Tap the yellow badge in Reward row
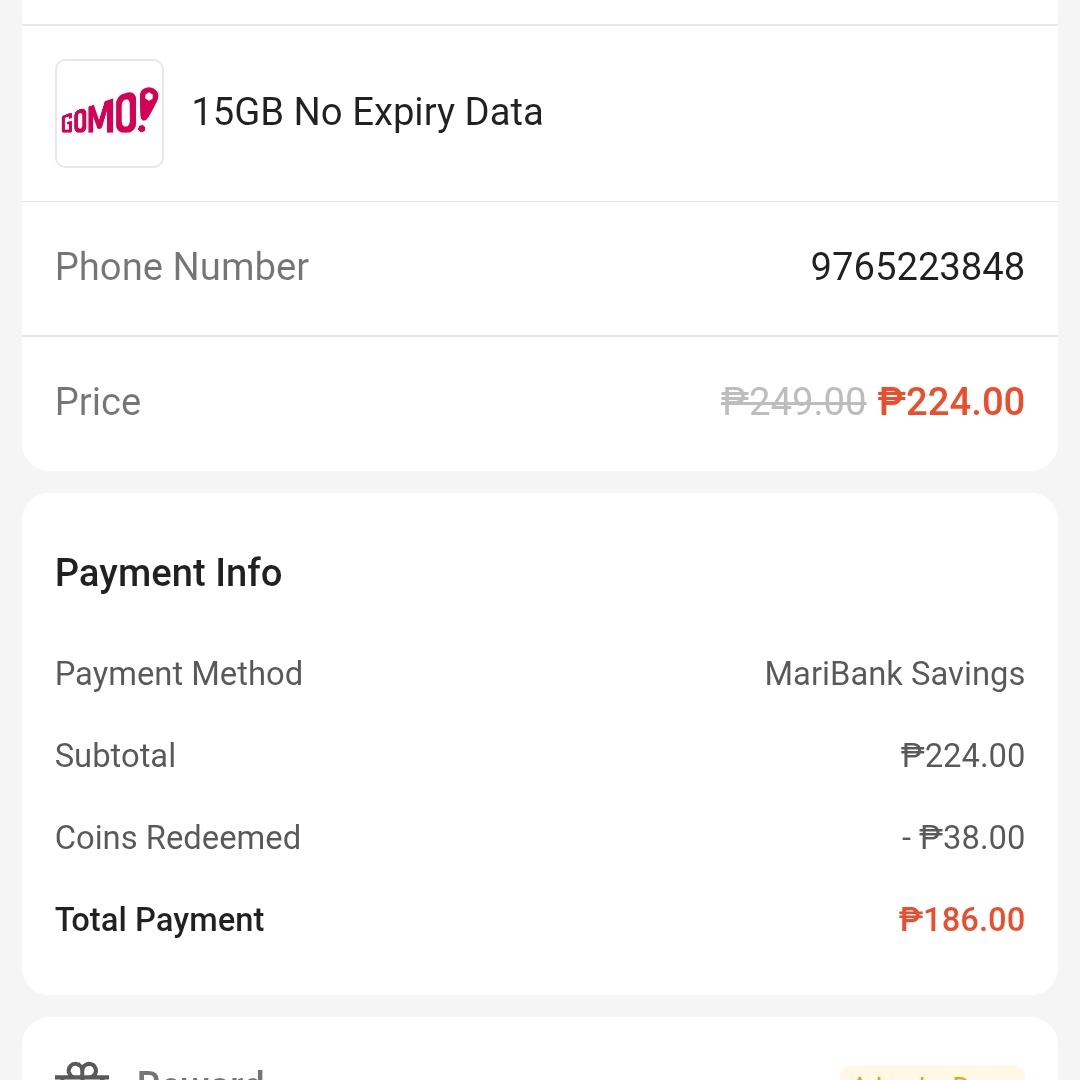 pos(932,1073)
